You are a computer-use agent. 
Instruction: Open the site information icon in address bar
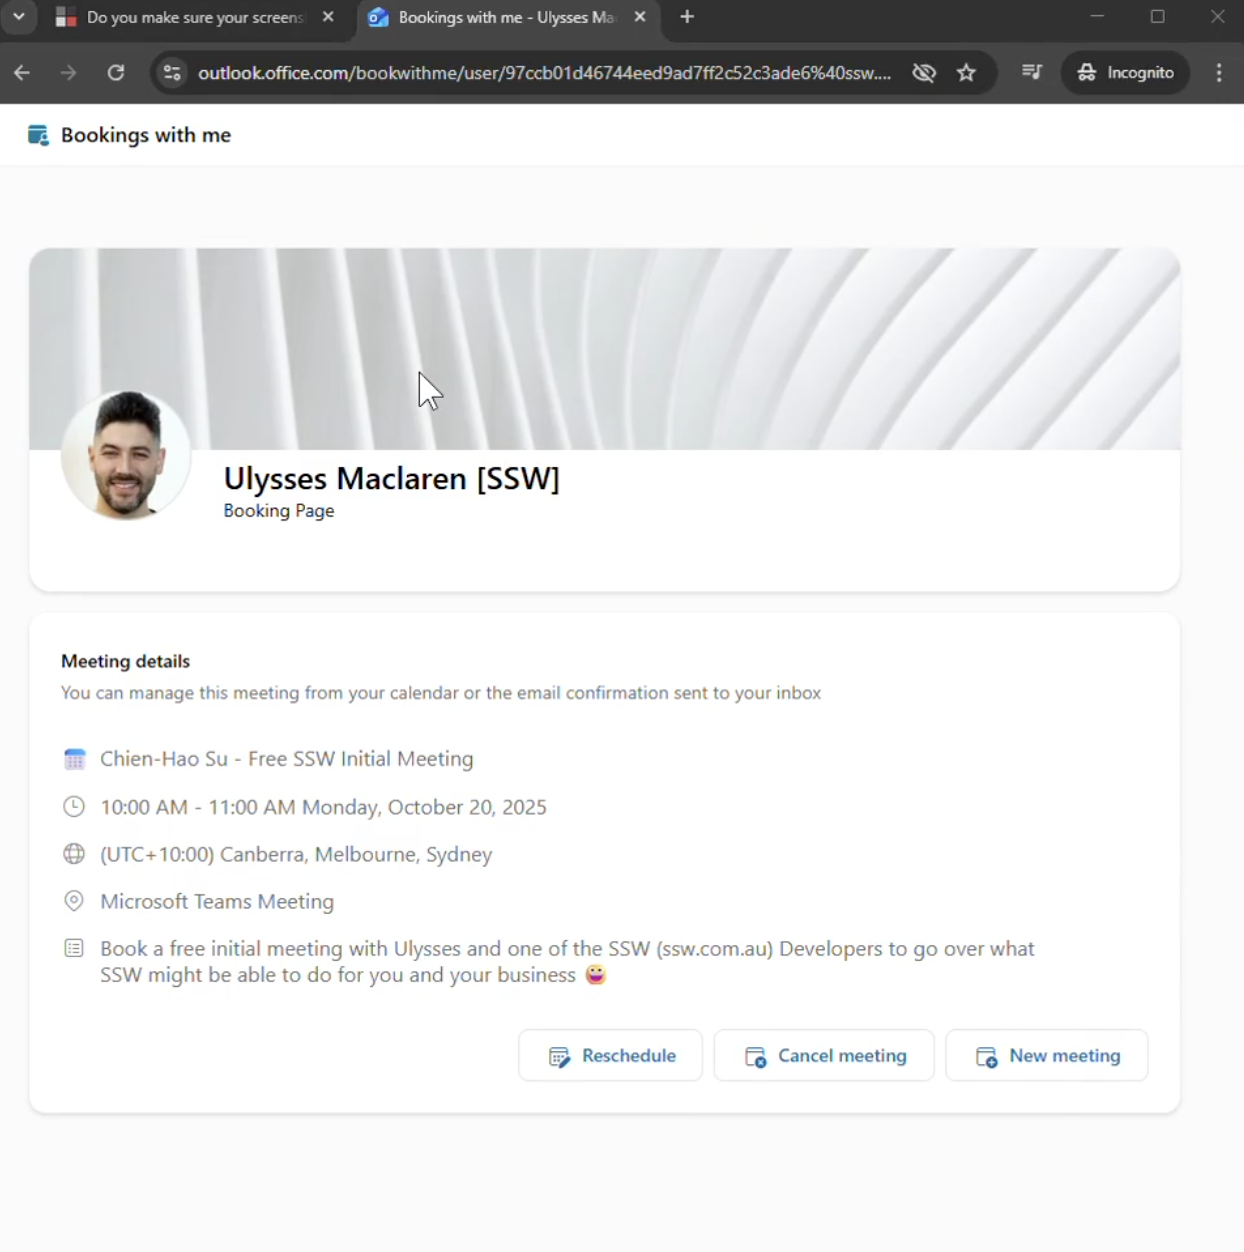coord(172,72)
